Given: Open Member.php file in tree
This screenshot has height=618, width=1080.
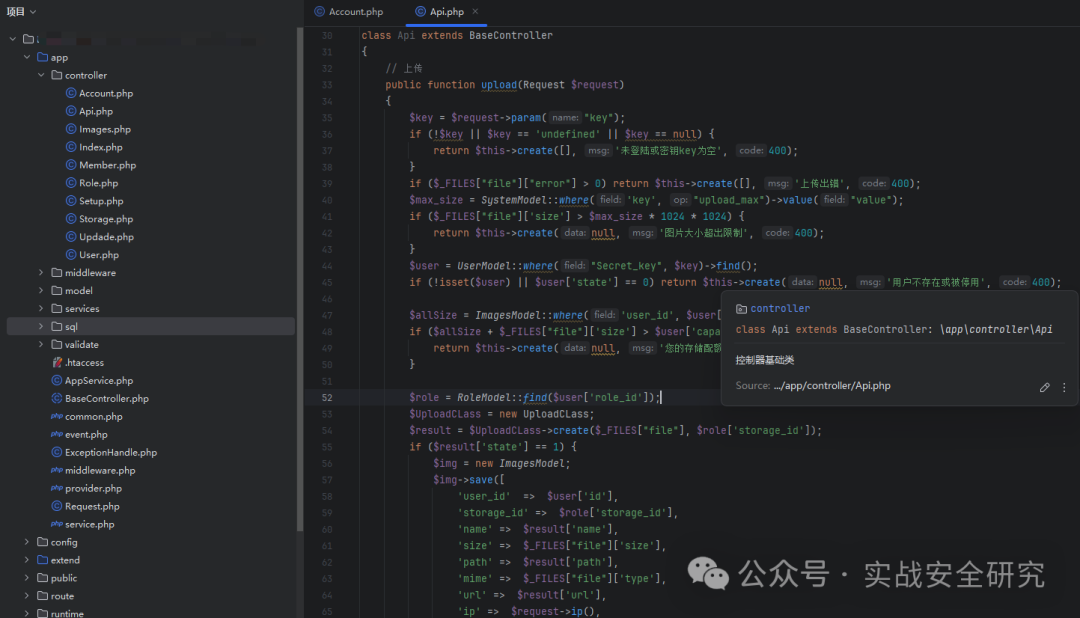Looking at the screenshot, I should click(x=107, y=165).
